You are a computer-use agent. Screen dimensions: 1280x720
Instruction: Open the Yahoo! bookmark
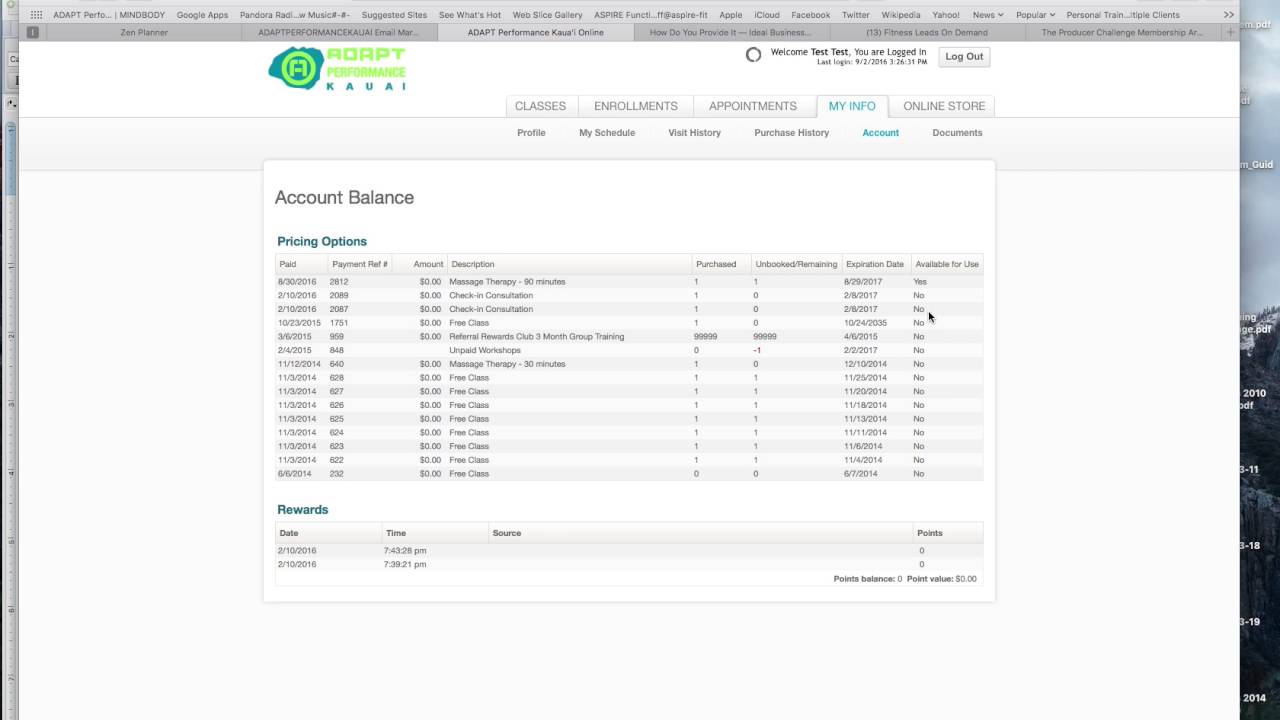946,15
